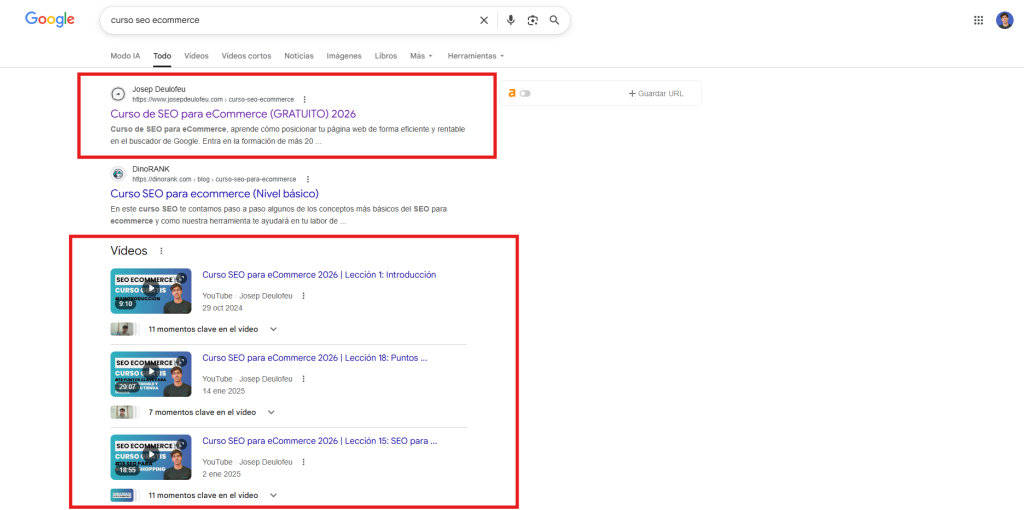Switch to the Modo IA tab
The width and height of the screenshot is (1024, 510).
125,56
